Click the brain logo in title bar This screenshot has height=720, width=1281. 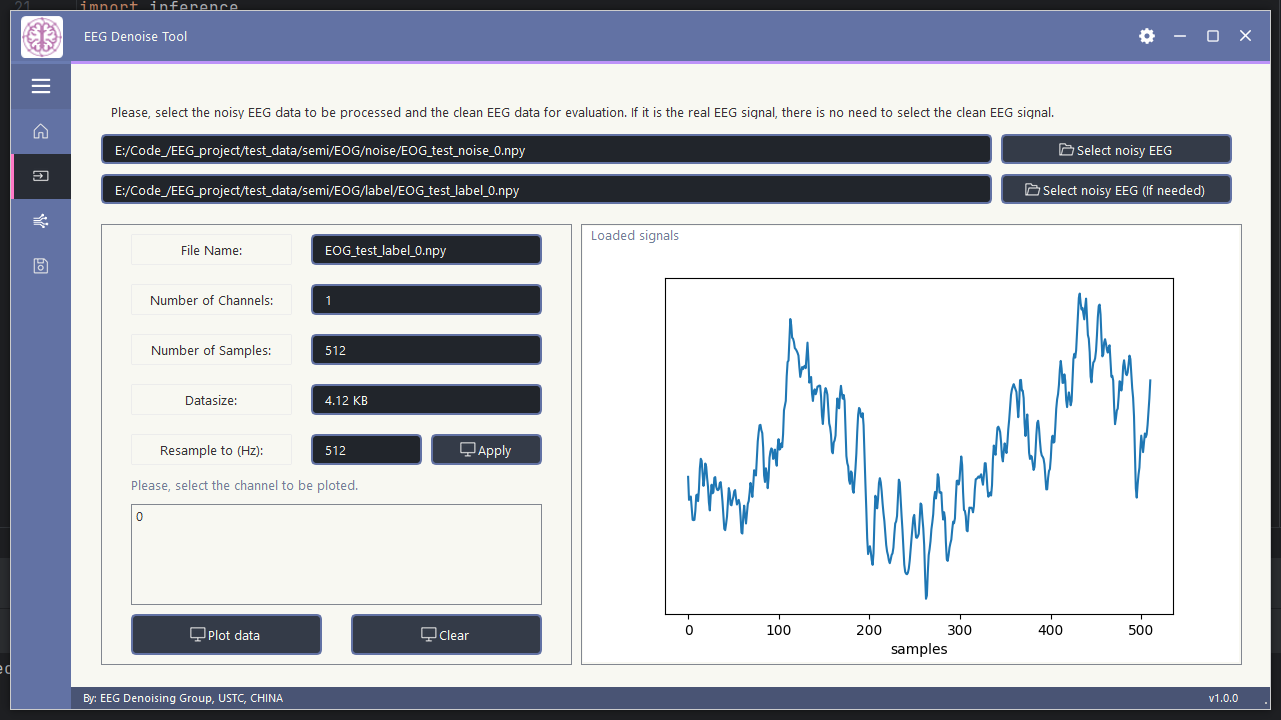(x=42, y=37)
